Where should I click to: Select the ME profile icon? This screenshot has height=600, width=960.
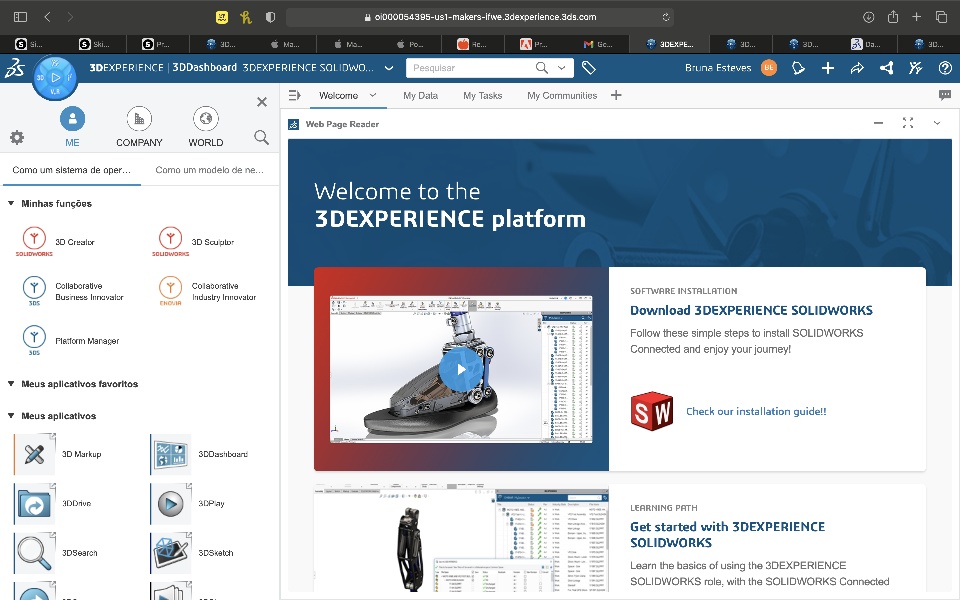coord(72,119)
